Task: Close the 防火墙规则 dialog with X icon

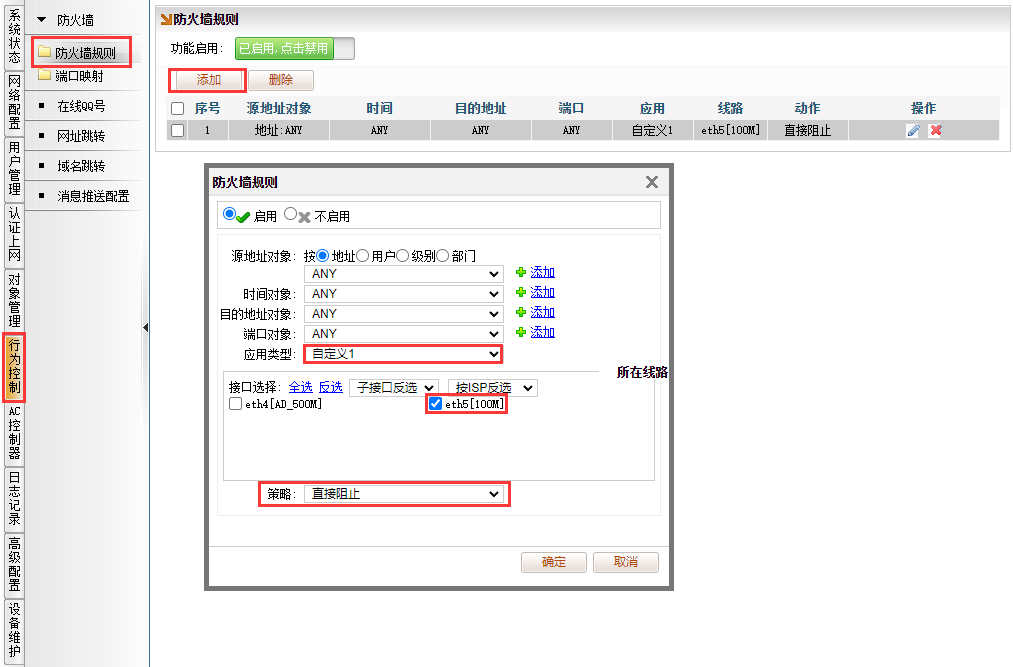Action: 652,182
